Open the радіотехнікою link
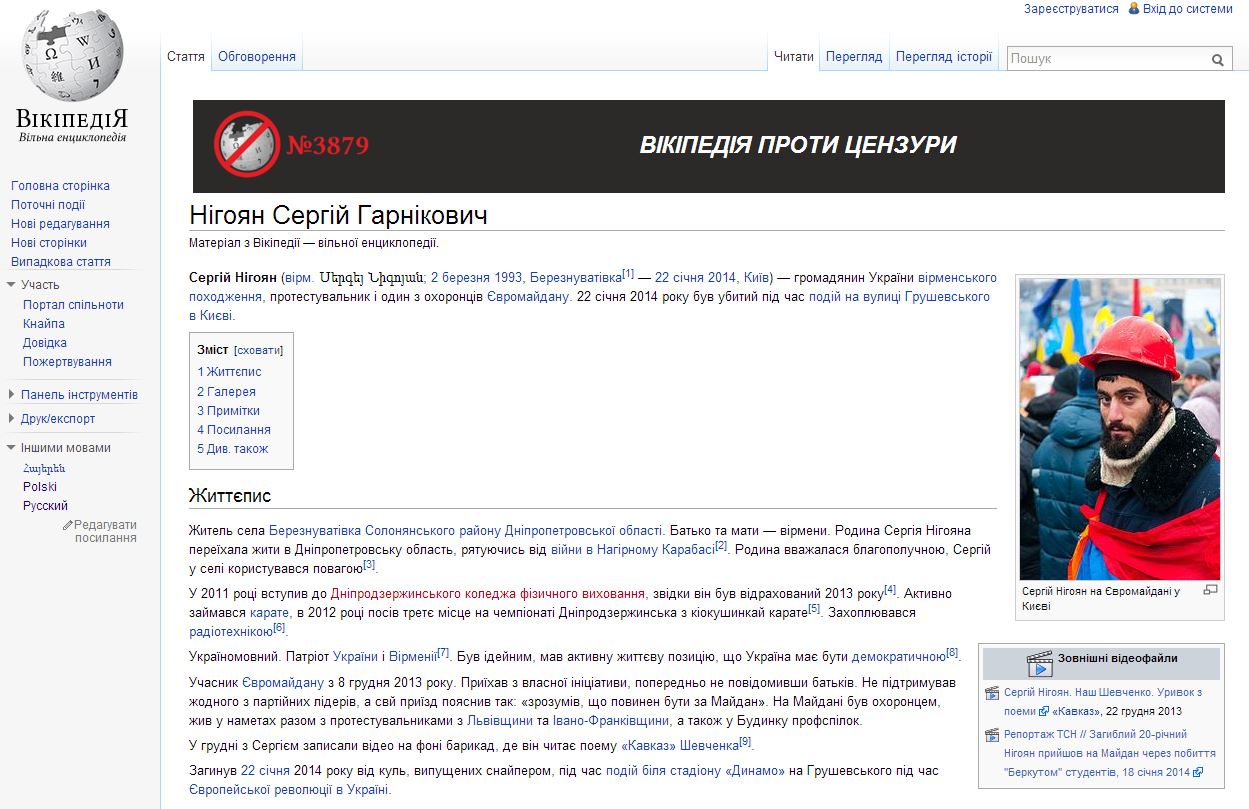The height and width of the screenshot is (809, 1249). pyautogui.click(x=231, y=632)
